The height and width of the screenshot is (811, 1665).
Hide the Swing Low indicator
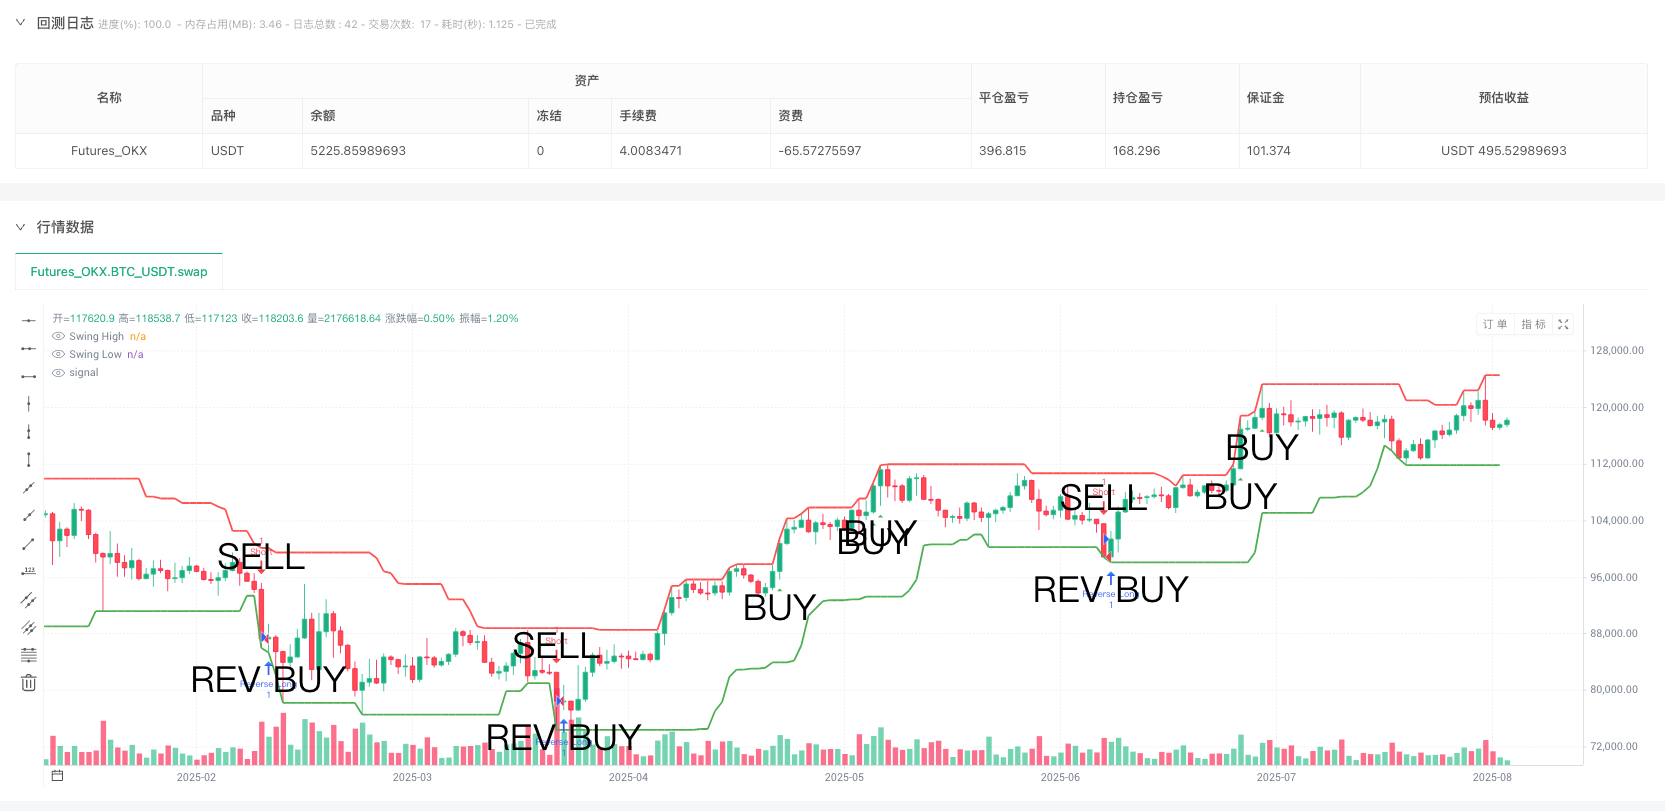[x=57, y=354]
